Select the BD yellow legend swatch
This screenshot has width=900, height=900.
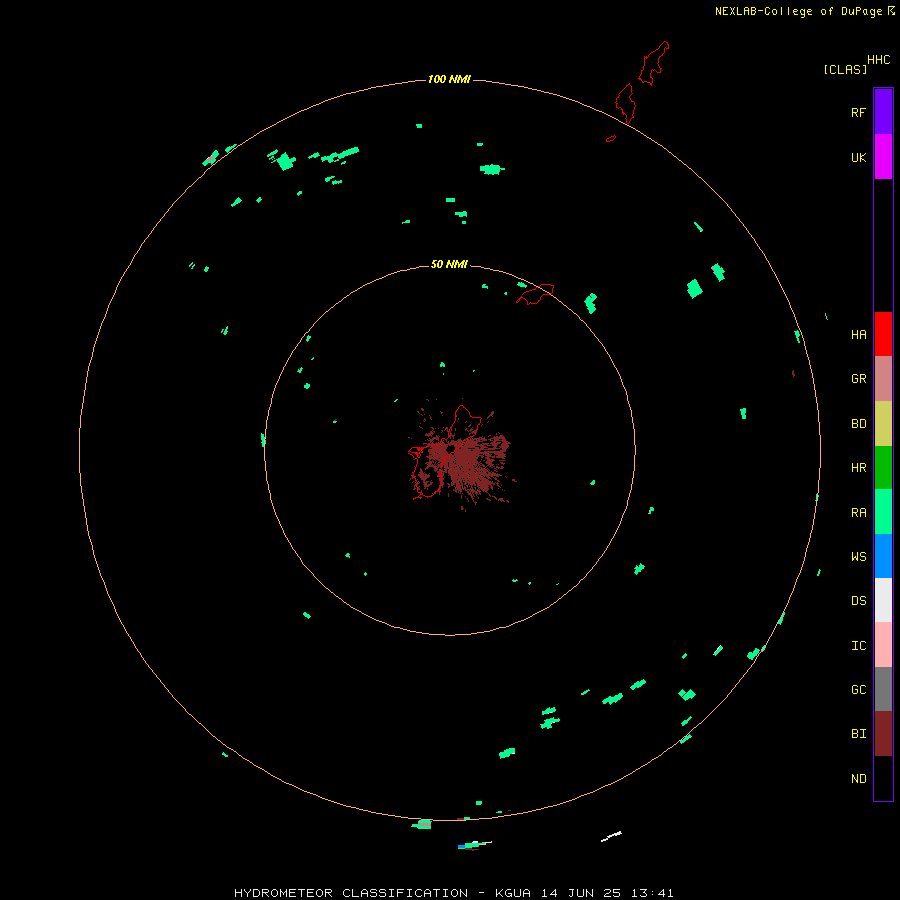click(x=883, y=424)
